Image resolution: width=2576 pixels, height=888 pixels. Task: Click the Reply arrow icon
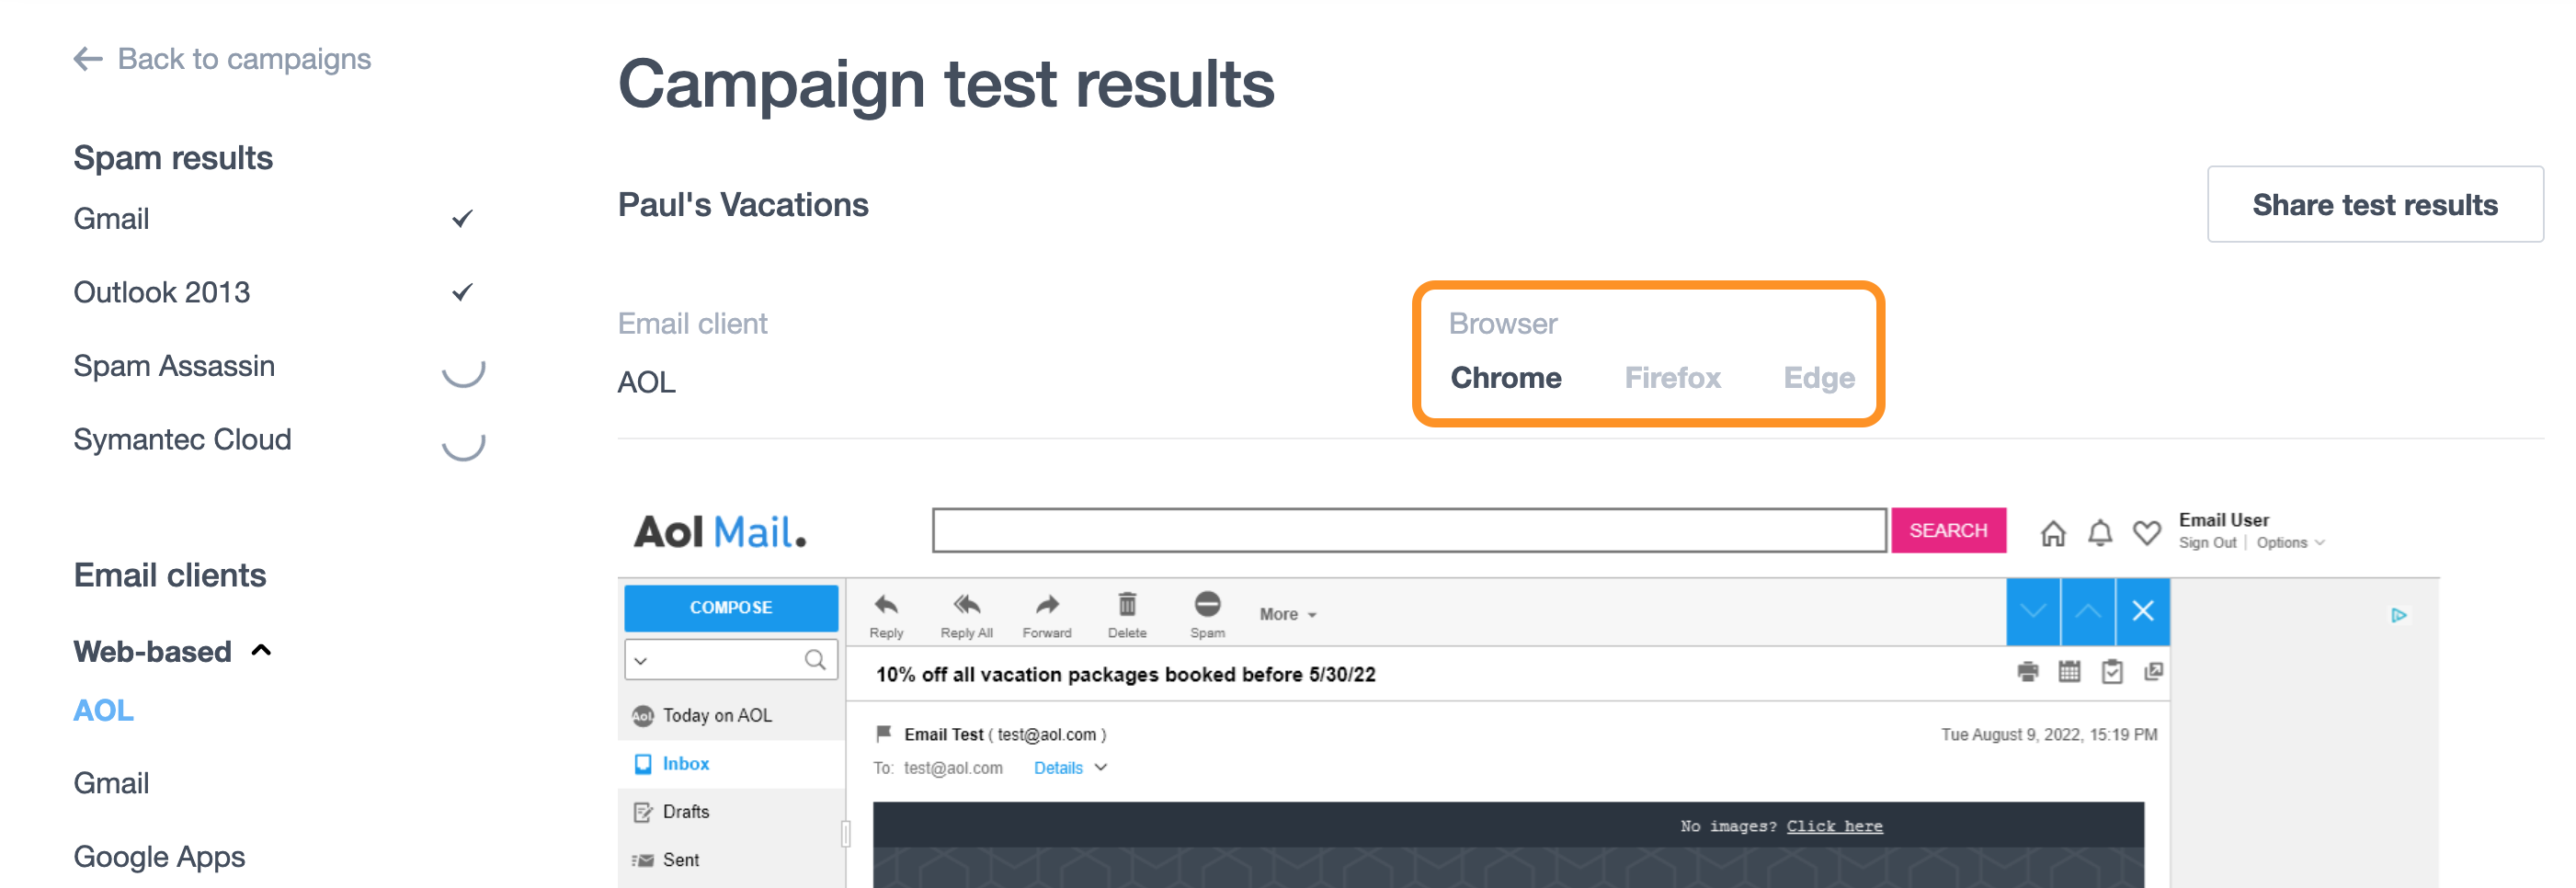pos(886,605)
